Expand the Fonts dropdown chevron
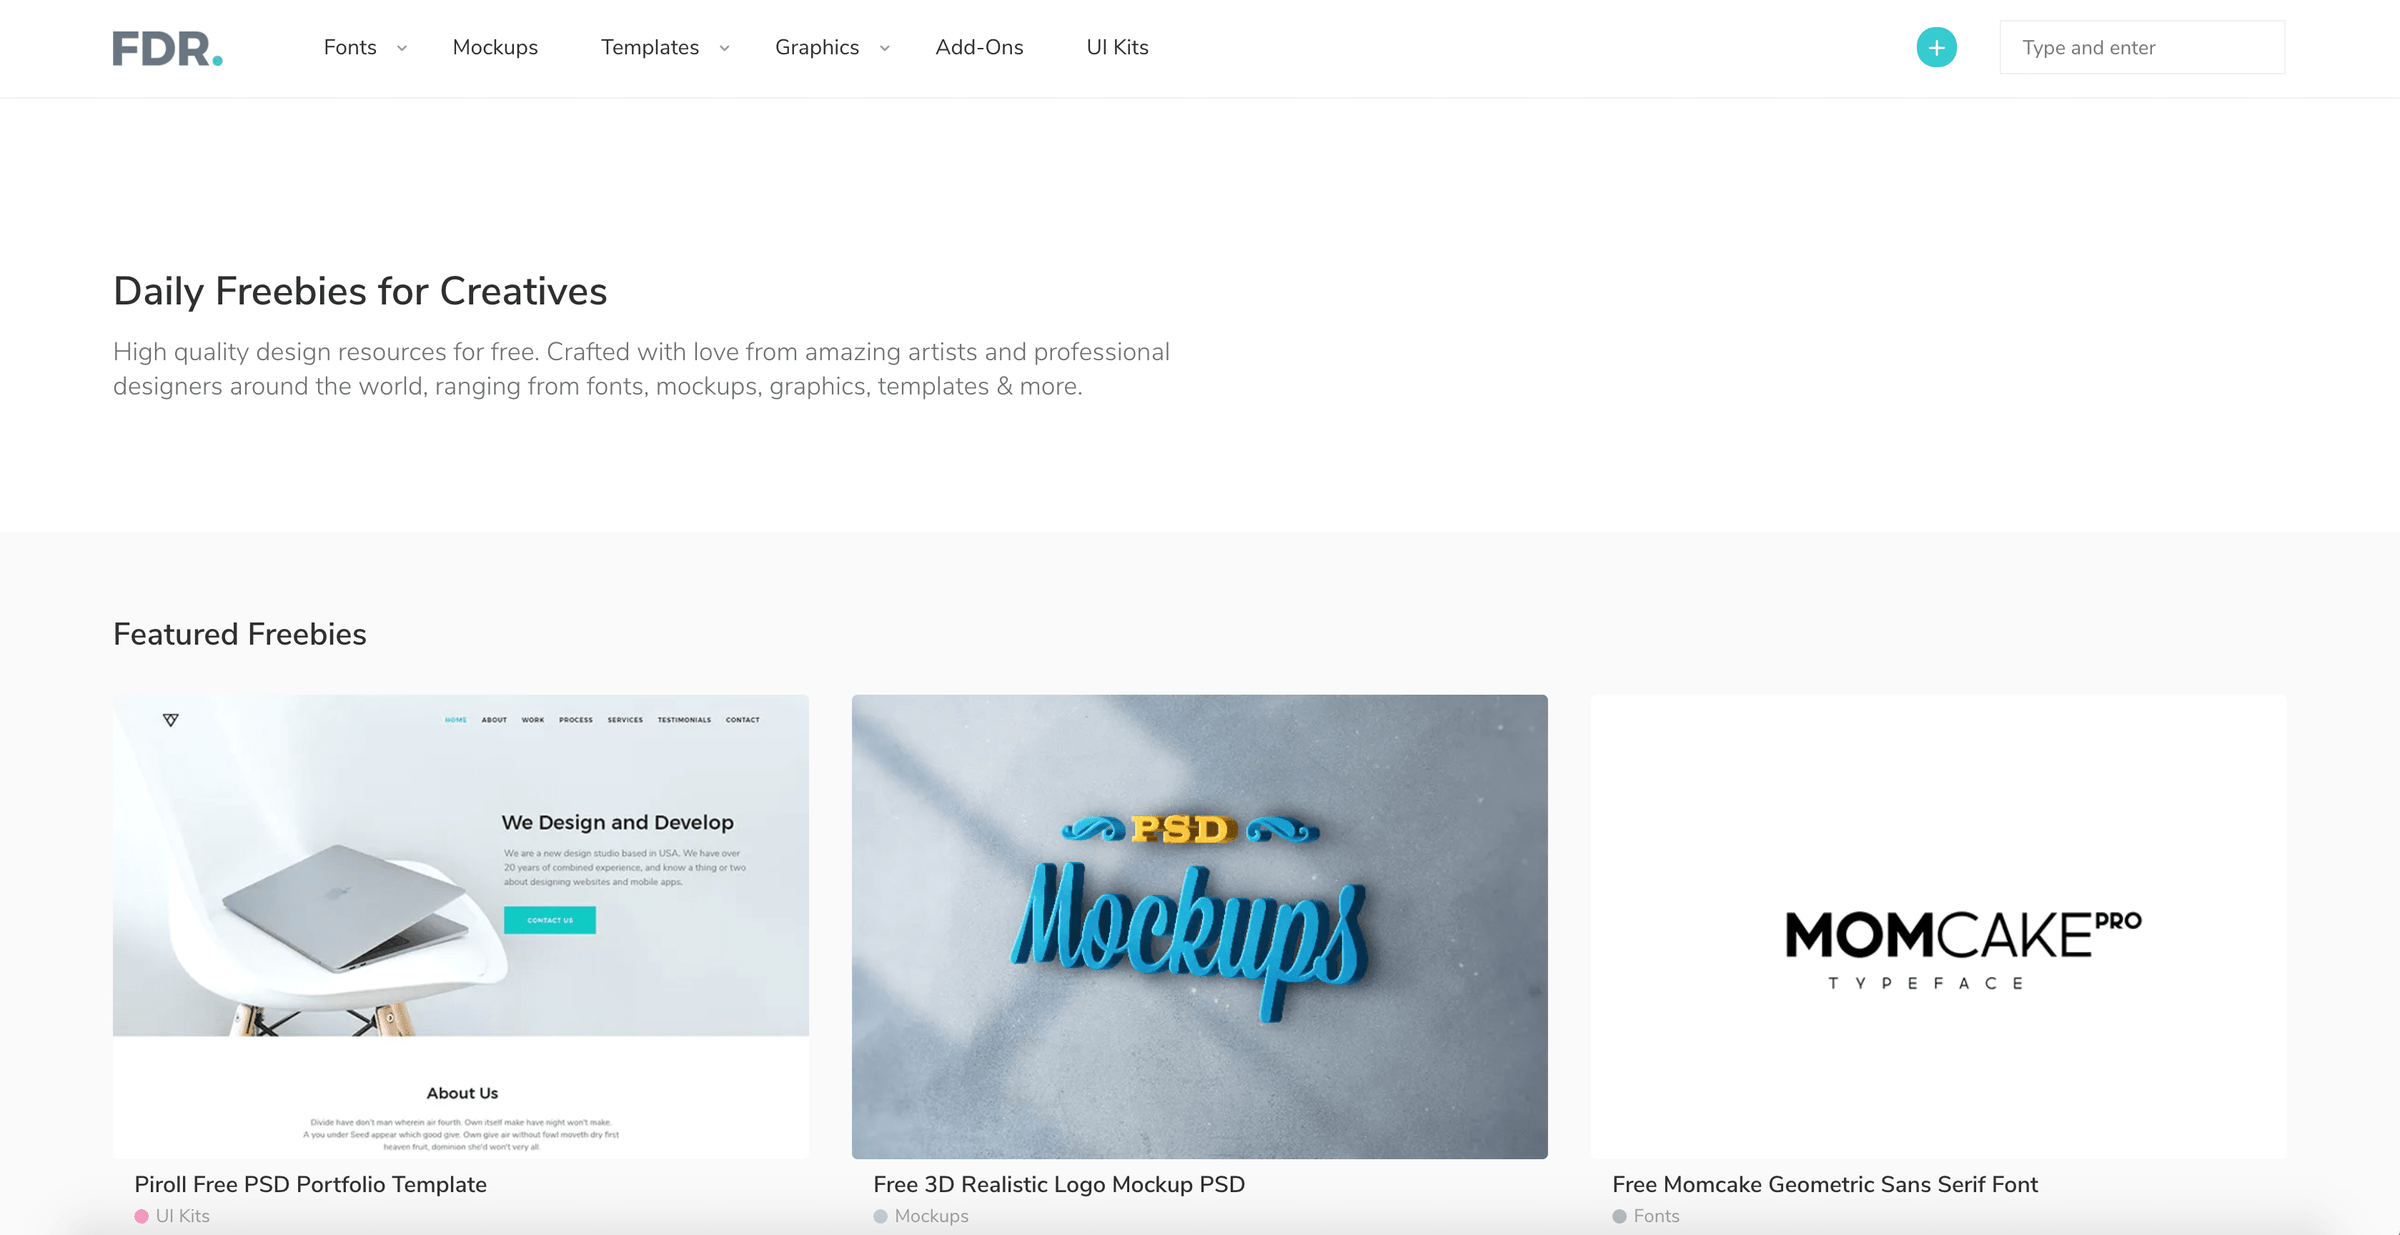The width and height of the screenshot is (2400, 1235). pyautogui.click(x=402, y=48)
